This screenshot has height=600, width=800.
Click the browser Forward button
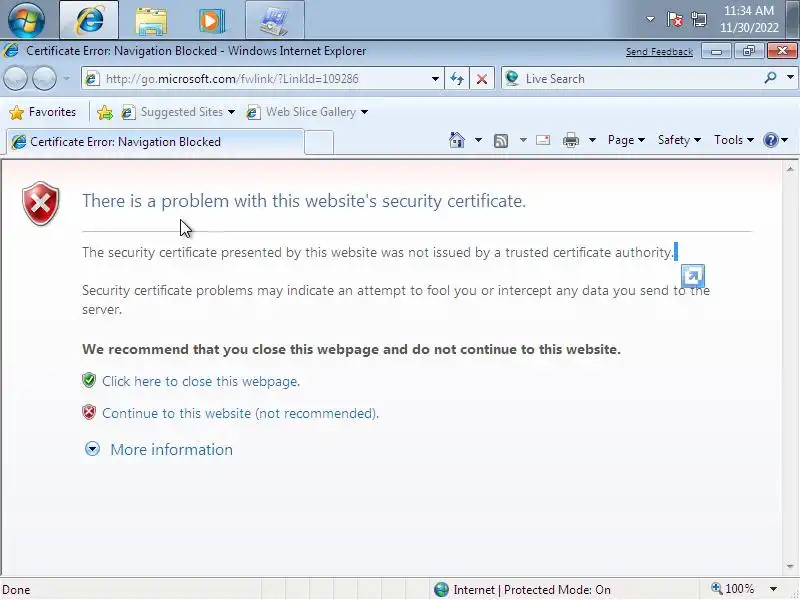click(44, 79)
